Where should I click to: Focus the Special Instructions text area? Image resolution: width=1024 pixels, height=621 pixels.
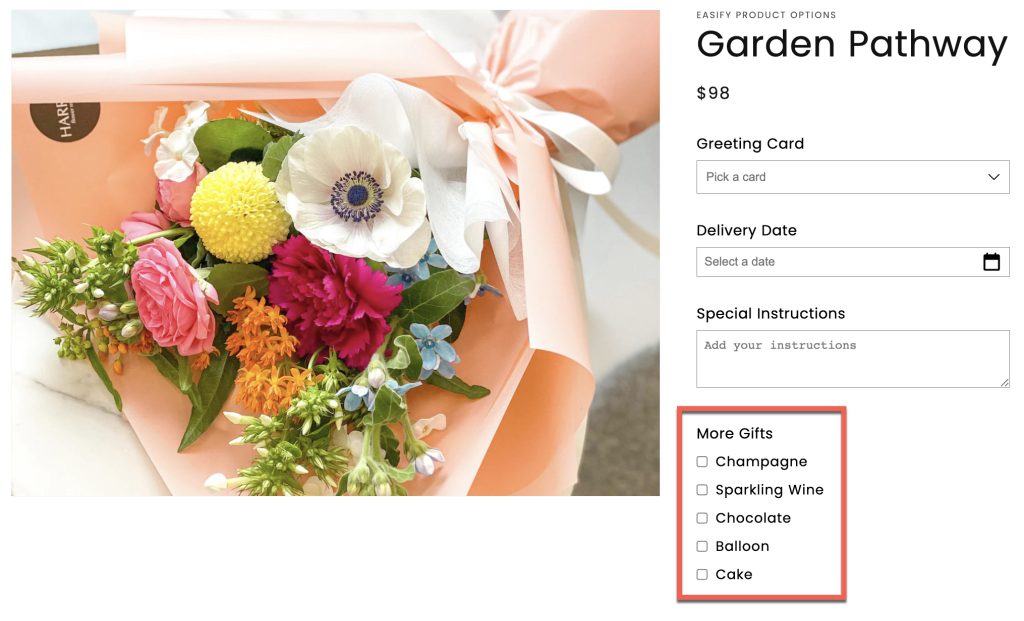[852, 358]
